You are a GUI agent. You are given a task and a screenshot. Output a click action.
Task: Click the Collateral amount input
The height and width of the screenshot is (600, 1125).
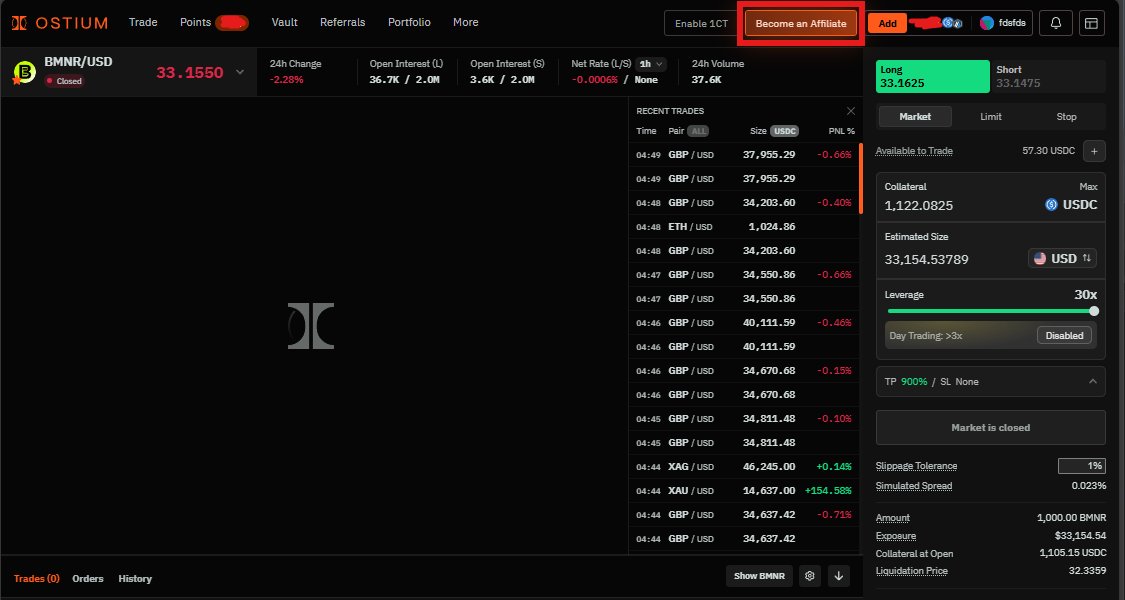point(919,205)
